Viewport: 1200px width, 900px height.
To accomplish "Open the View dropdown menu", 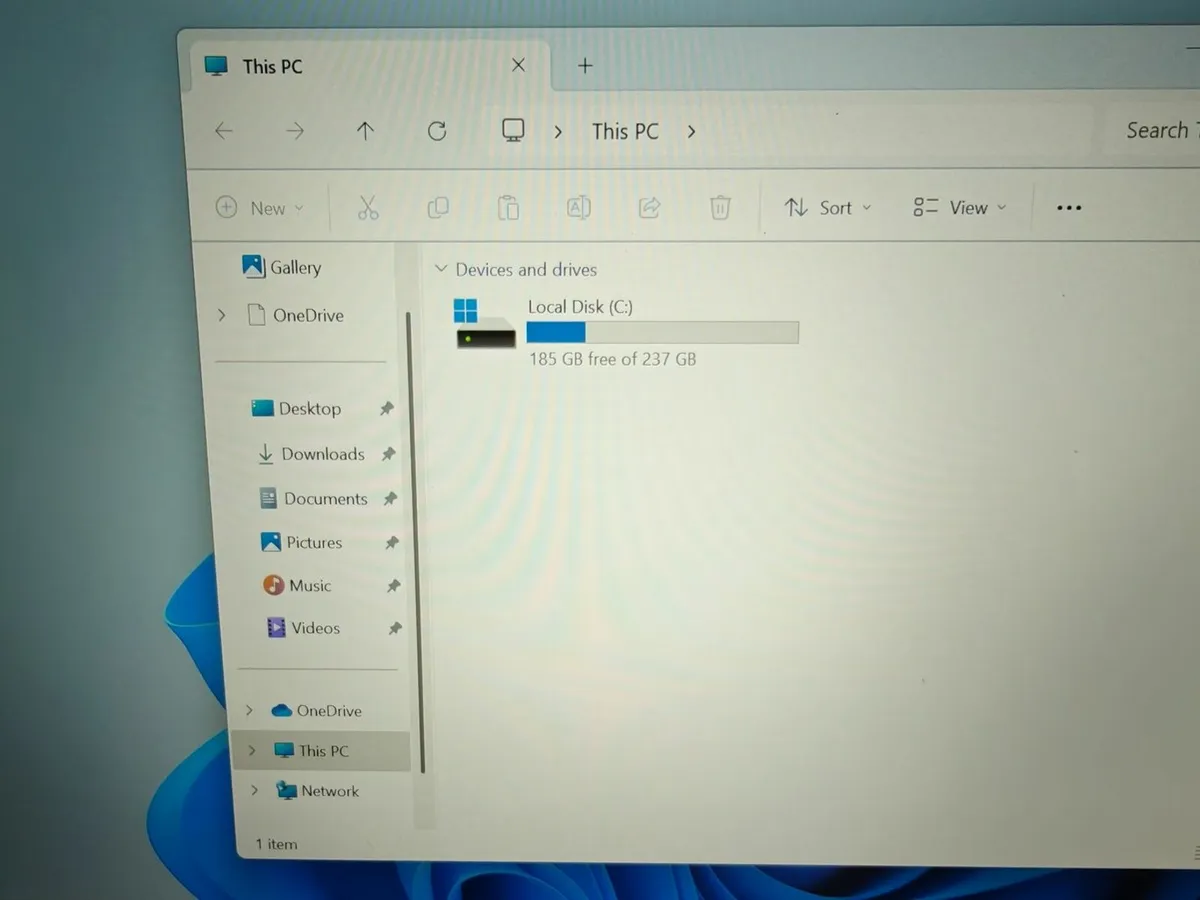I will pyautogui.click(x=960, y=207).
